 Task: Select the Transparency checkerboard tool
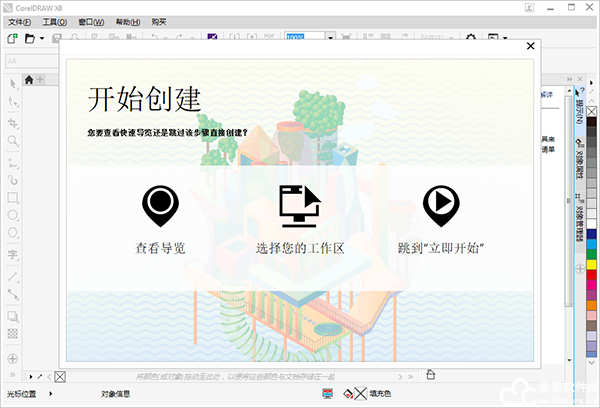(x=13, y=333)
